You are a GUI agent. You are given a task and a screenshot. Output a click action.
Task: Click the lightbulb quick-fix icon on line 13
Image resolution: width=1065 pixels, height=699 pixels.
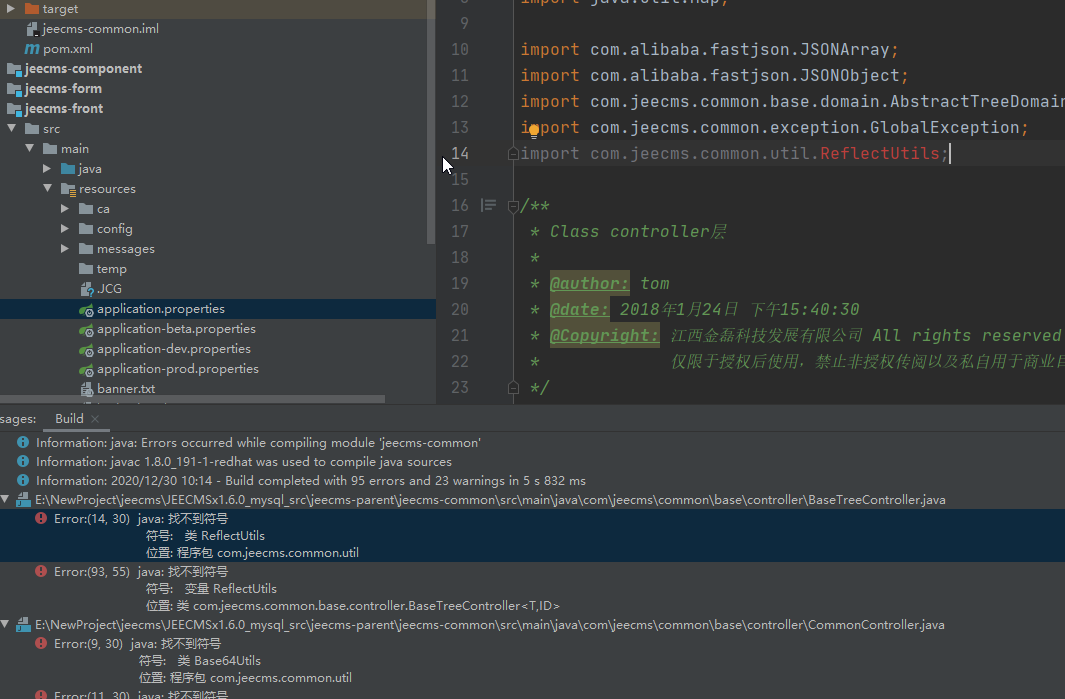533,129
